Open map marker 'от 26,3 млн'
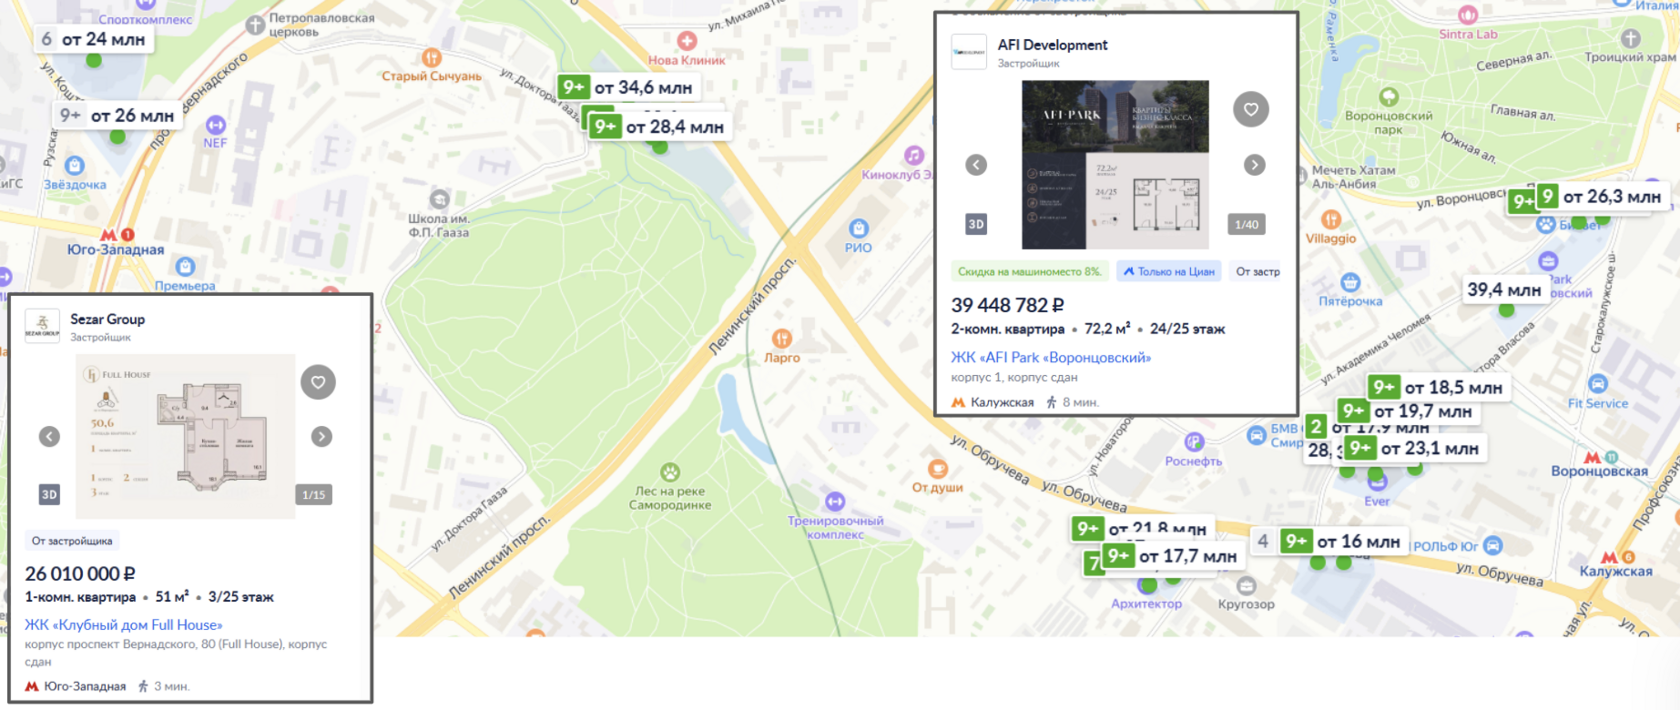The width and height of the screenshot is (1680, 710). [x=1601, y=197]
